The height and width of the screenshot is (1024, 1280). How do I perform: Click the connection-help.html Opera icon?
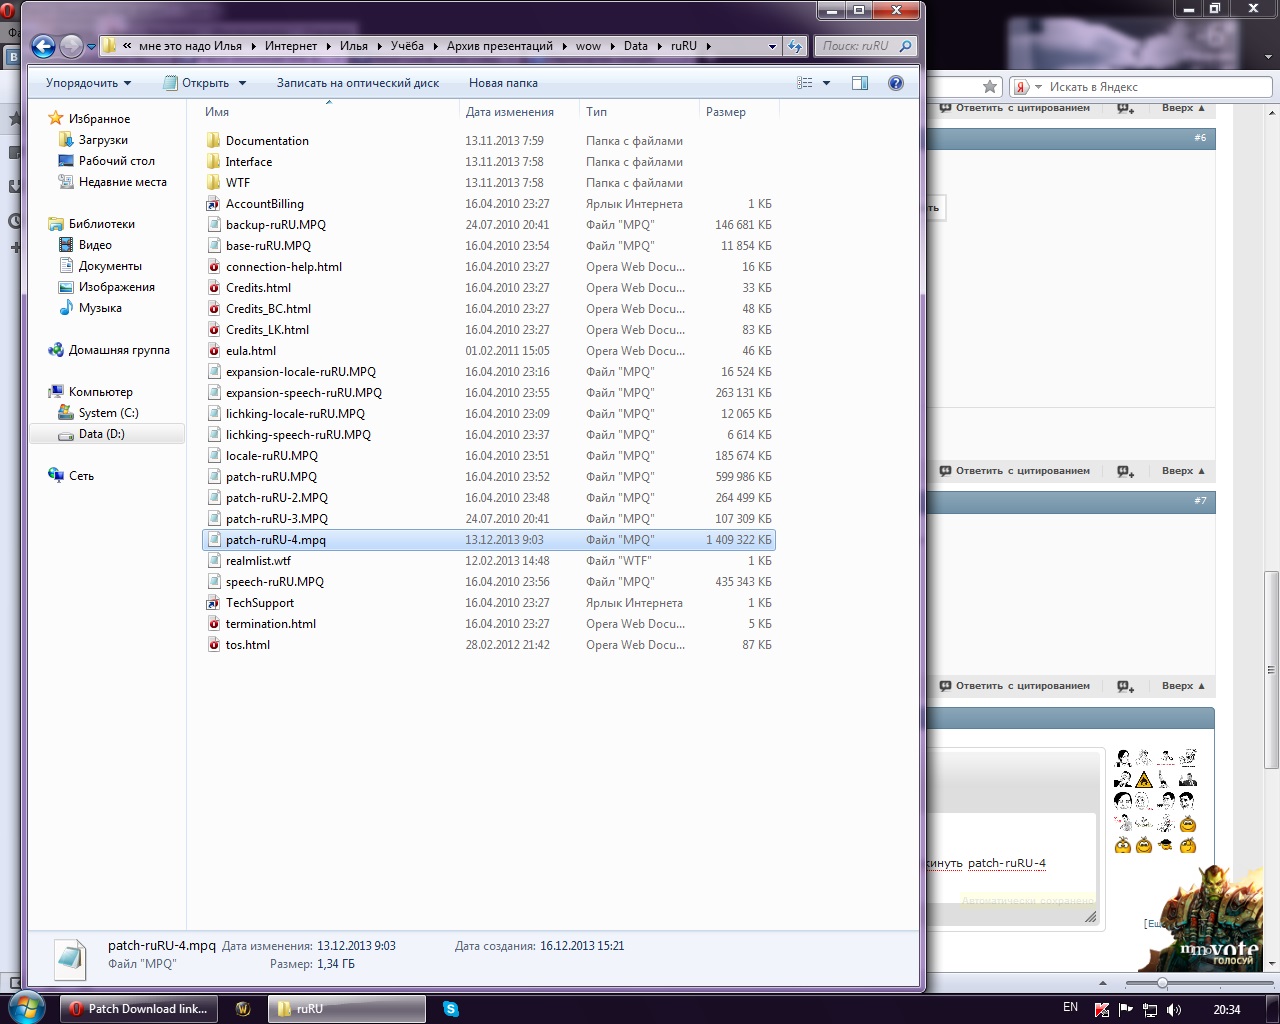pos(213,266)
